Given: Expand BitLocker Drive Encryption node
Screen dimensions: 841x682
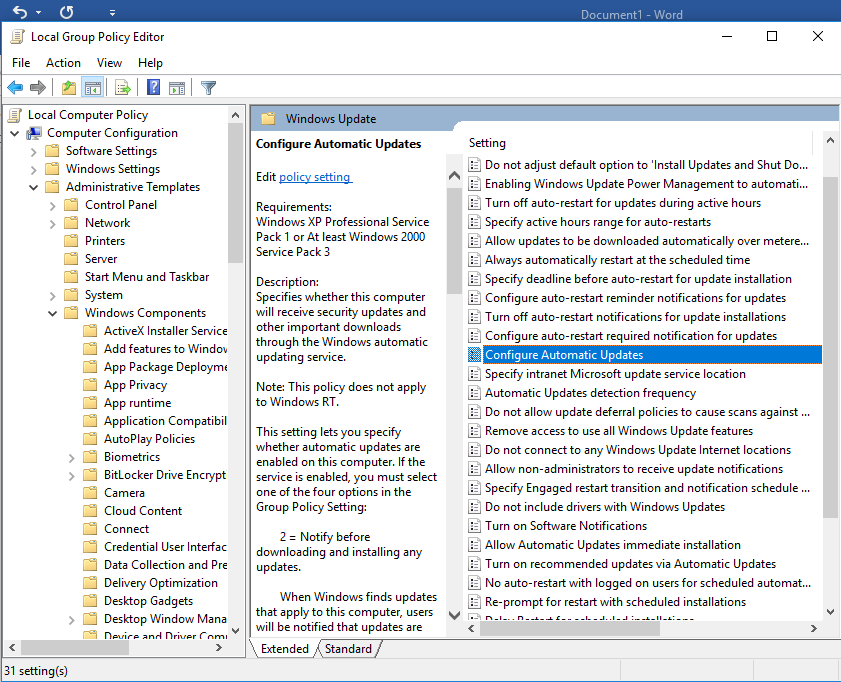Looking at the screenshot, I should pos(71,476).
